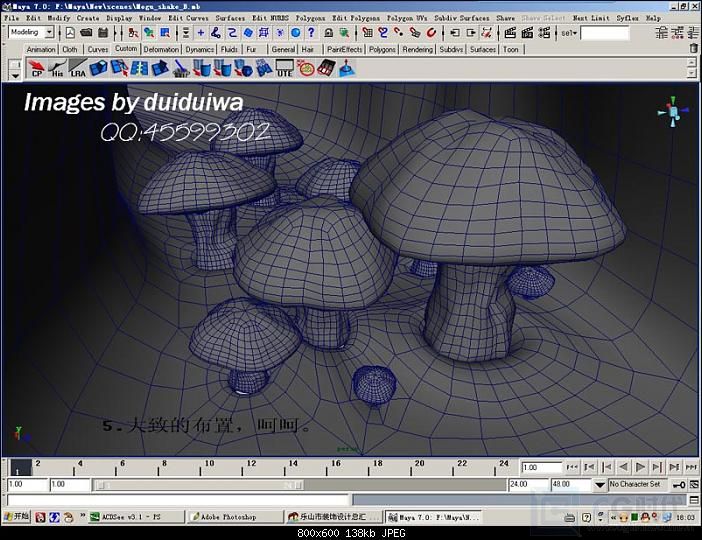Image resolution: width=702 pixels, height=540 pixels.
Task: Toggle the rendering selection mask sphere
Action: click(x=295, y=32)
